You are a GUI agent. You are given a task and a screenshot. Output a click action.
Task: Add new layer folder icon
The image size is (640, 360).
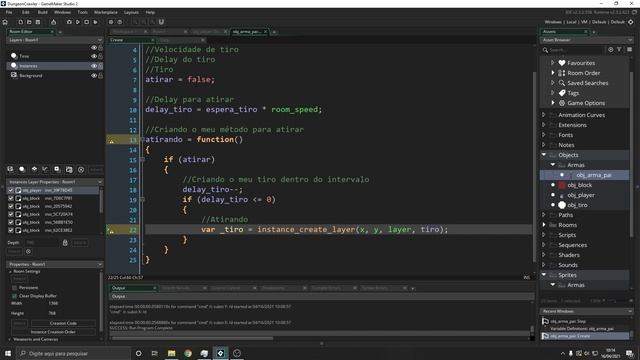tap(69, 169)
